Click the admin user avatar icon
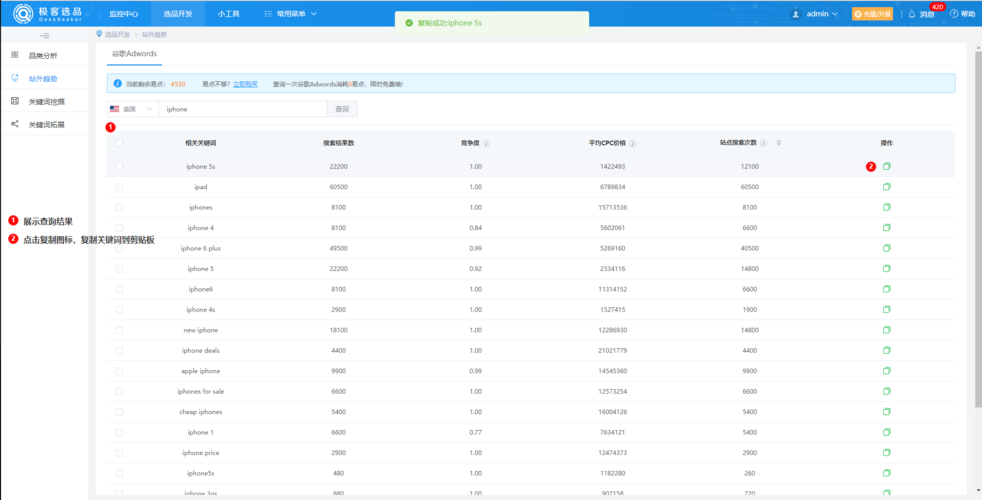This screenshot has height=500, width=982. coord(796,14)
